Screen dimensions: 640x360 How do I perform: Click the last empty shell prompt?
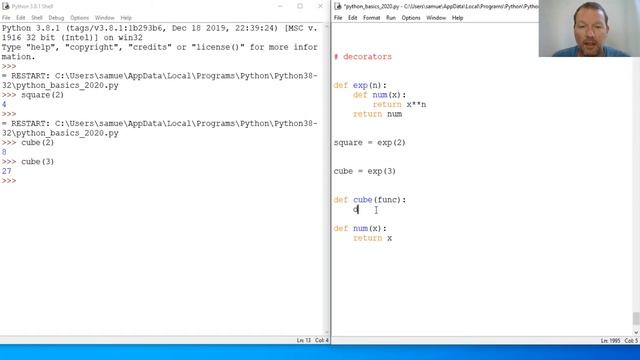9,181
